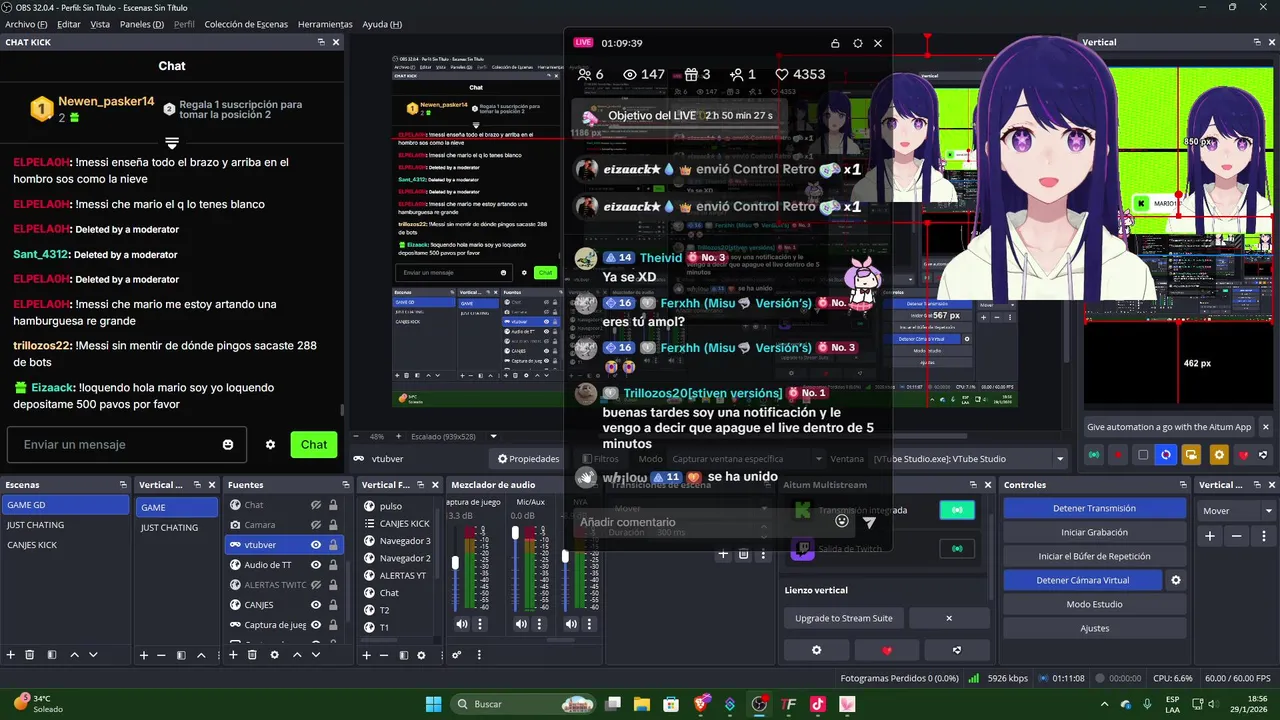Show the Camara source via eye icon
The height and width of the screenshot is (720, 1280).
(315, 525)
